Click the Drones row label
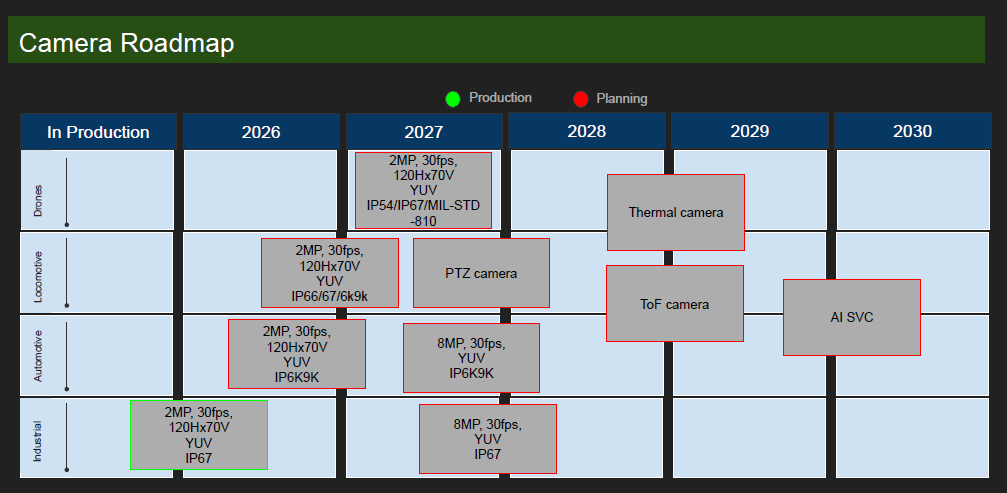1007x493 pixels. 38,201
